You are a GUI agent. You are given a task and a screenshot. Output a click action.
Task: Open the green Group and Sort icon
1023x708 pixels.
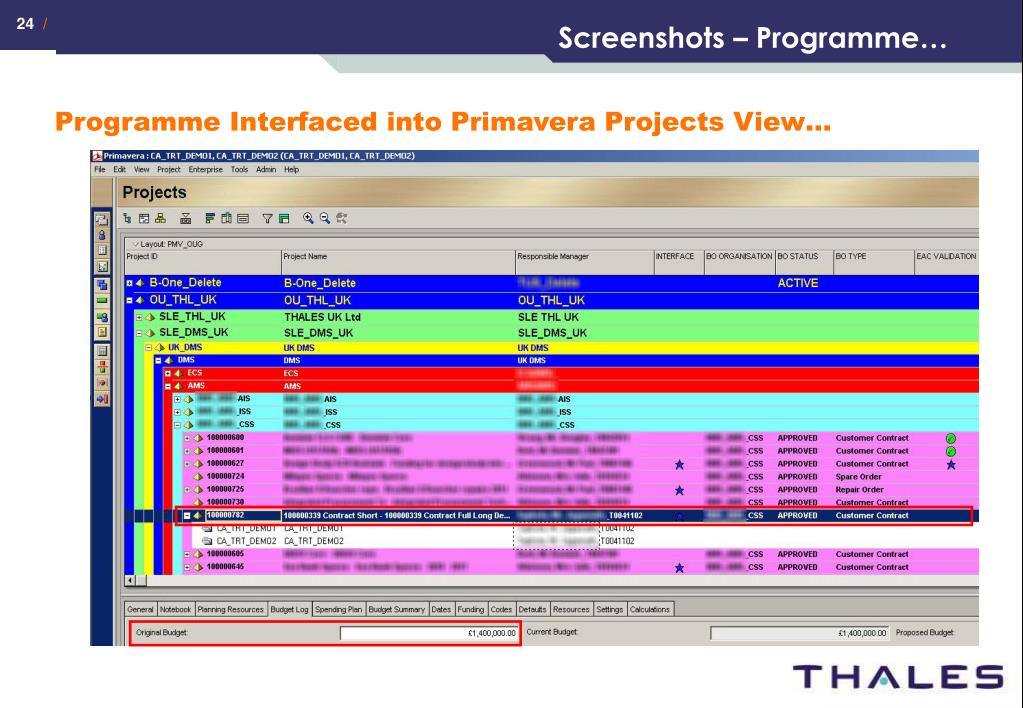[284, 219]
